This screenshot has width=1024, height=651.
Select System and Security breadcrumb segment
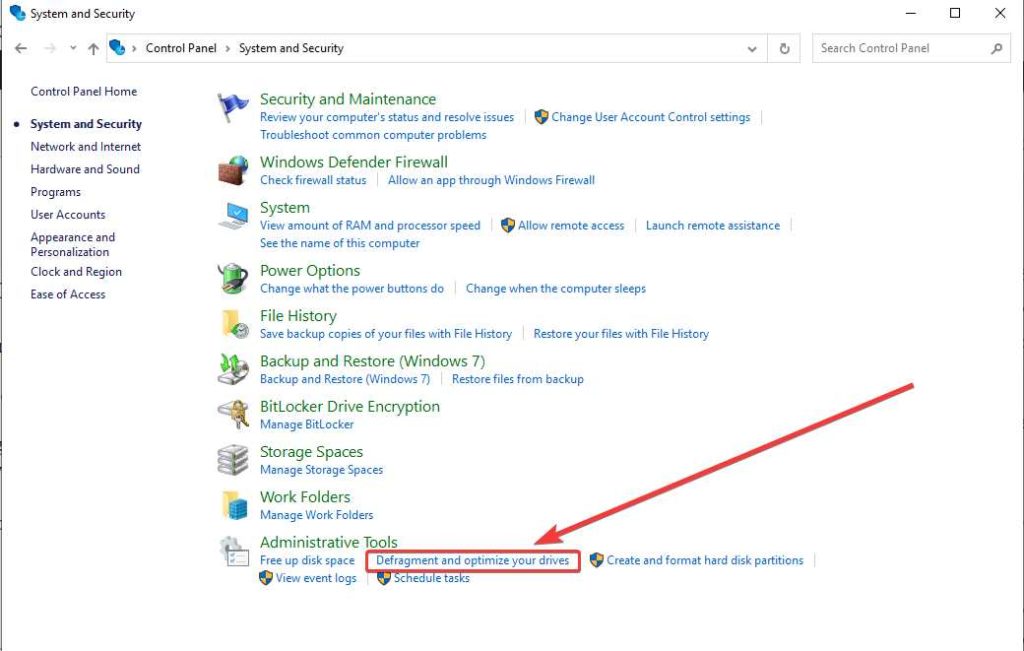coord(291,48)
